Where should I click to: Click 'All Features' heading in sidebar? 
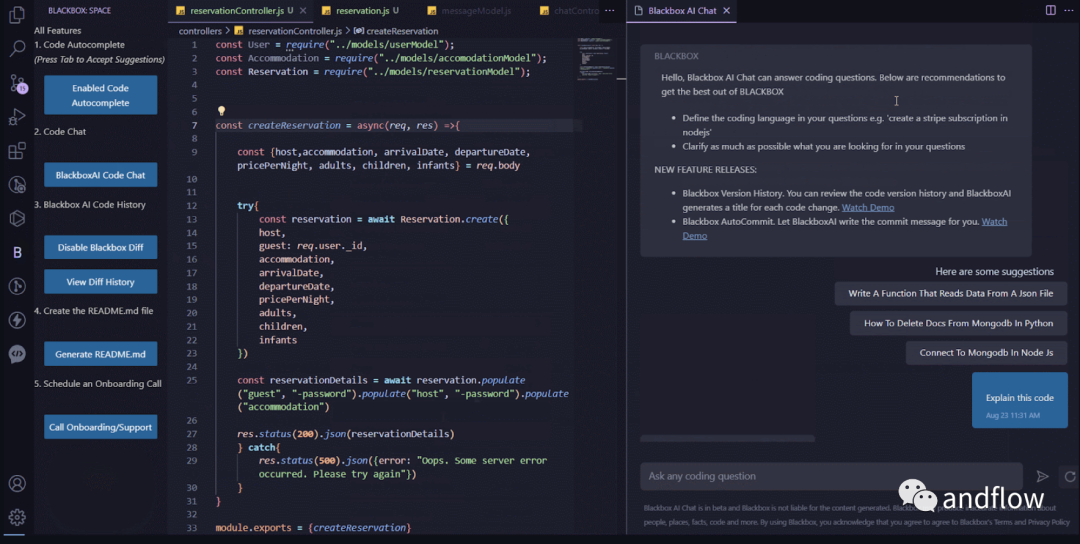coord(58,30)
